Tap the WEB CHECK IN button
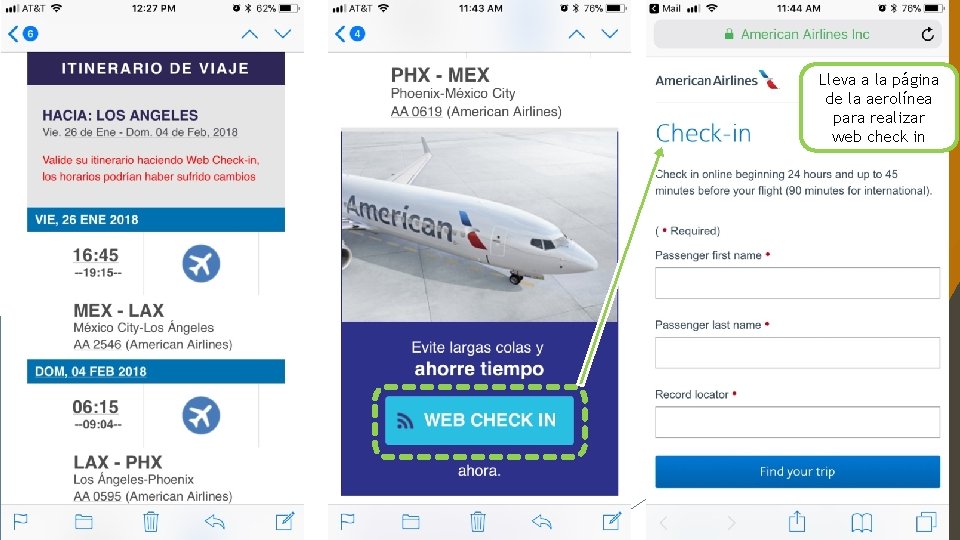This screenshot has width=960, height=540. [x=479, y=420]
